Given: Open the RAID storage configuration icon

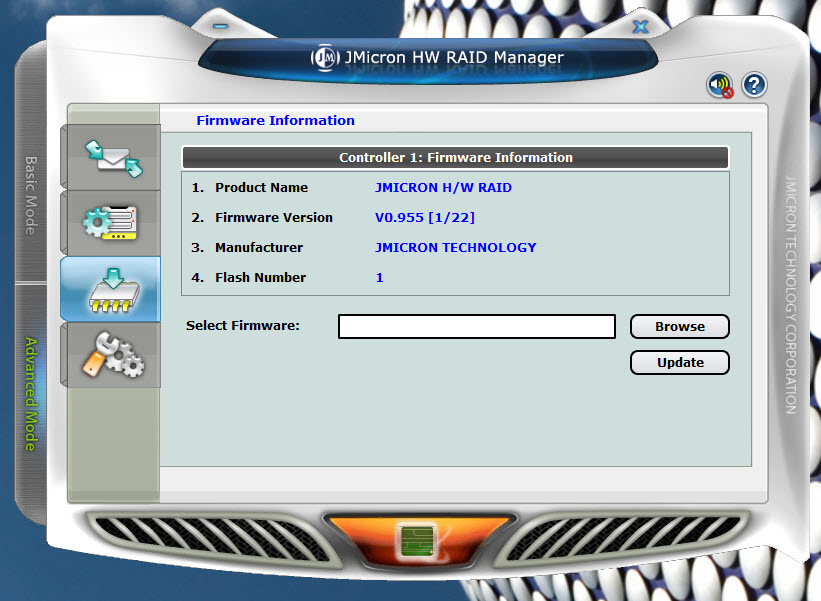Looking at the screenshot, I should [112, 223].
